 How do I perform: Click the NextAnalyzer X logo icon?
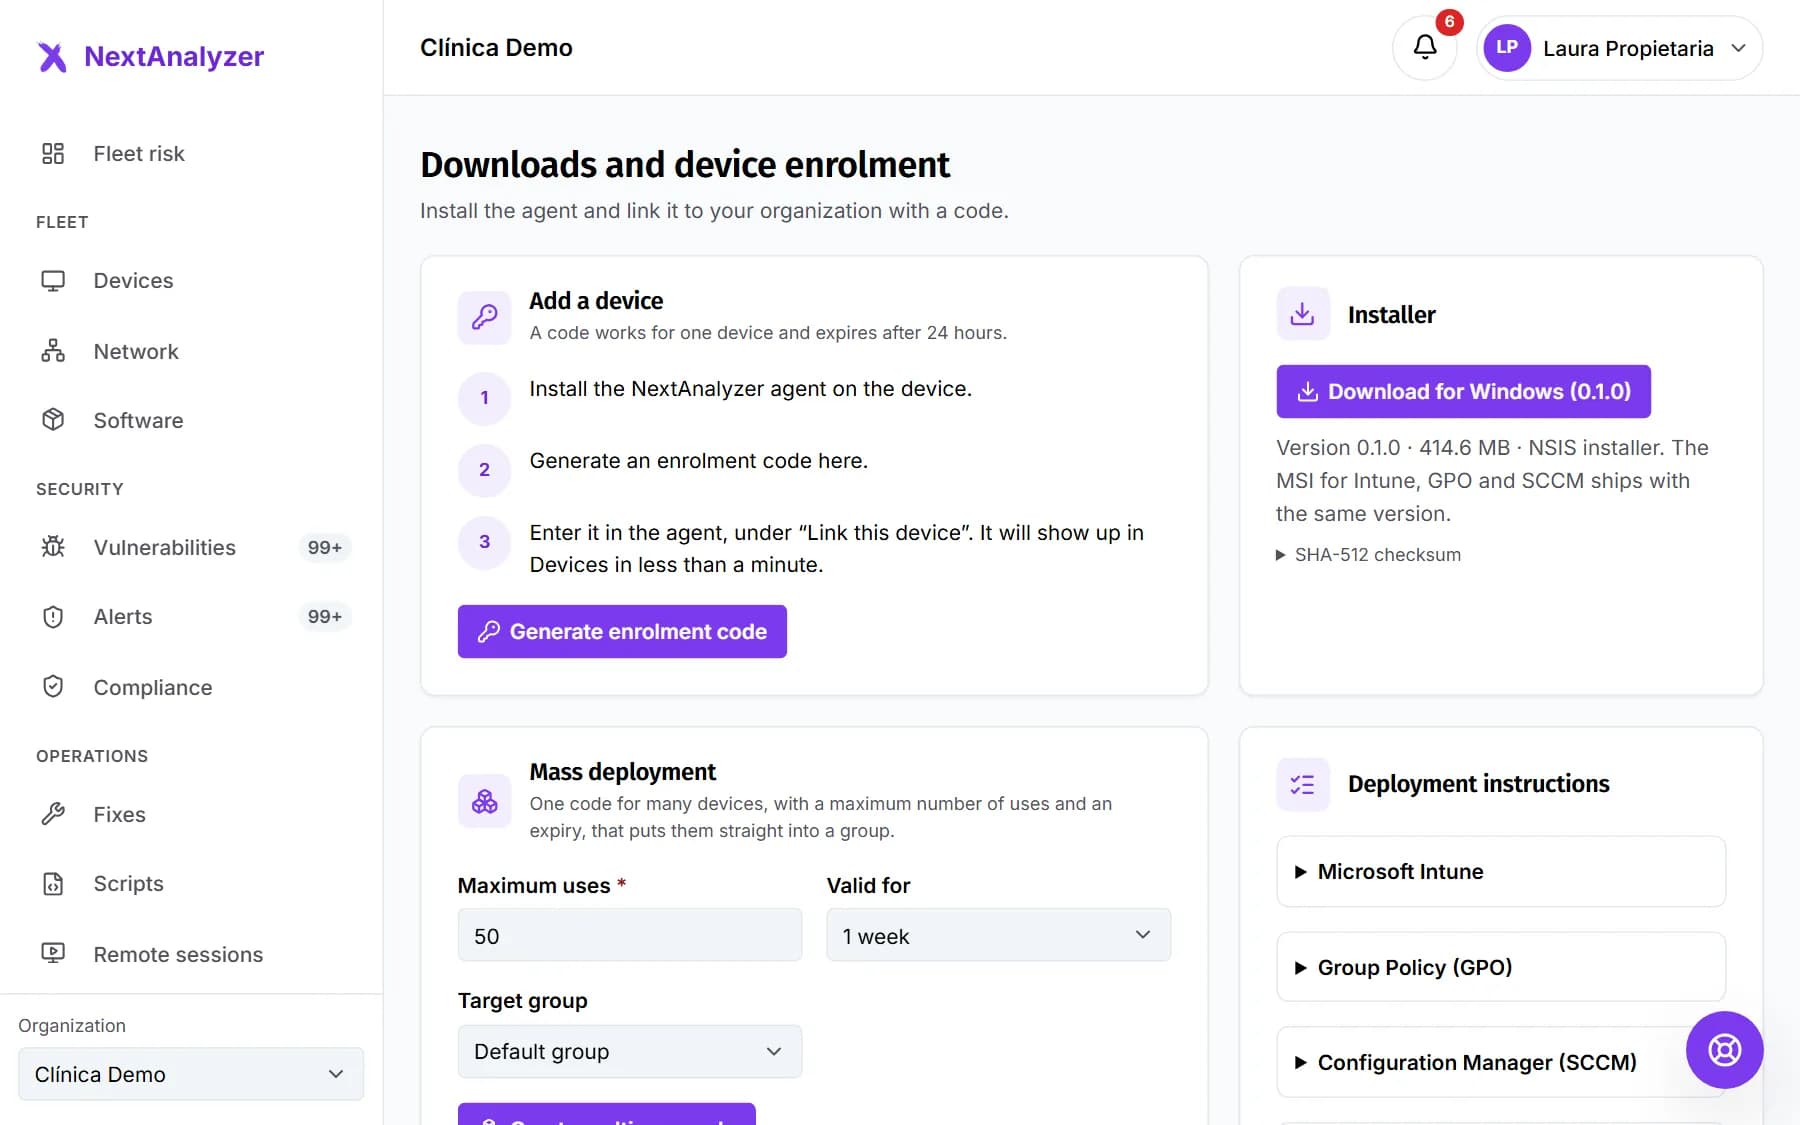point(52,57)
